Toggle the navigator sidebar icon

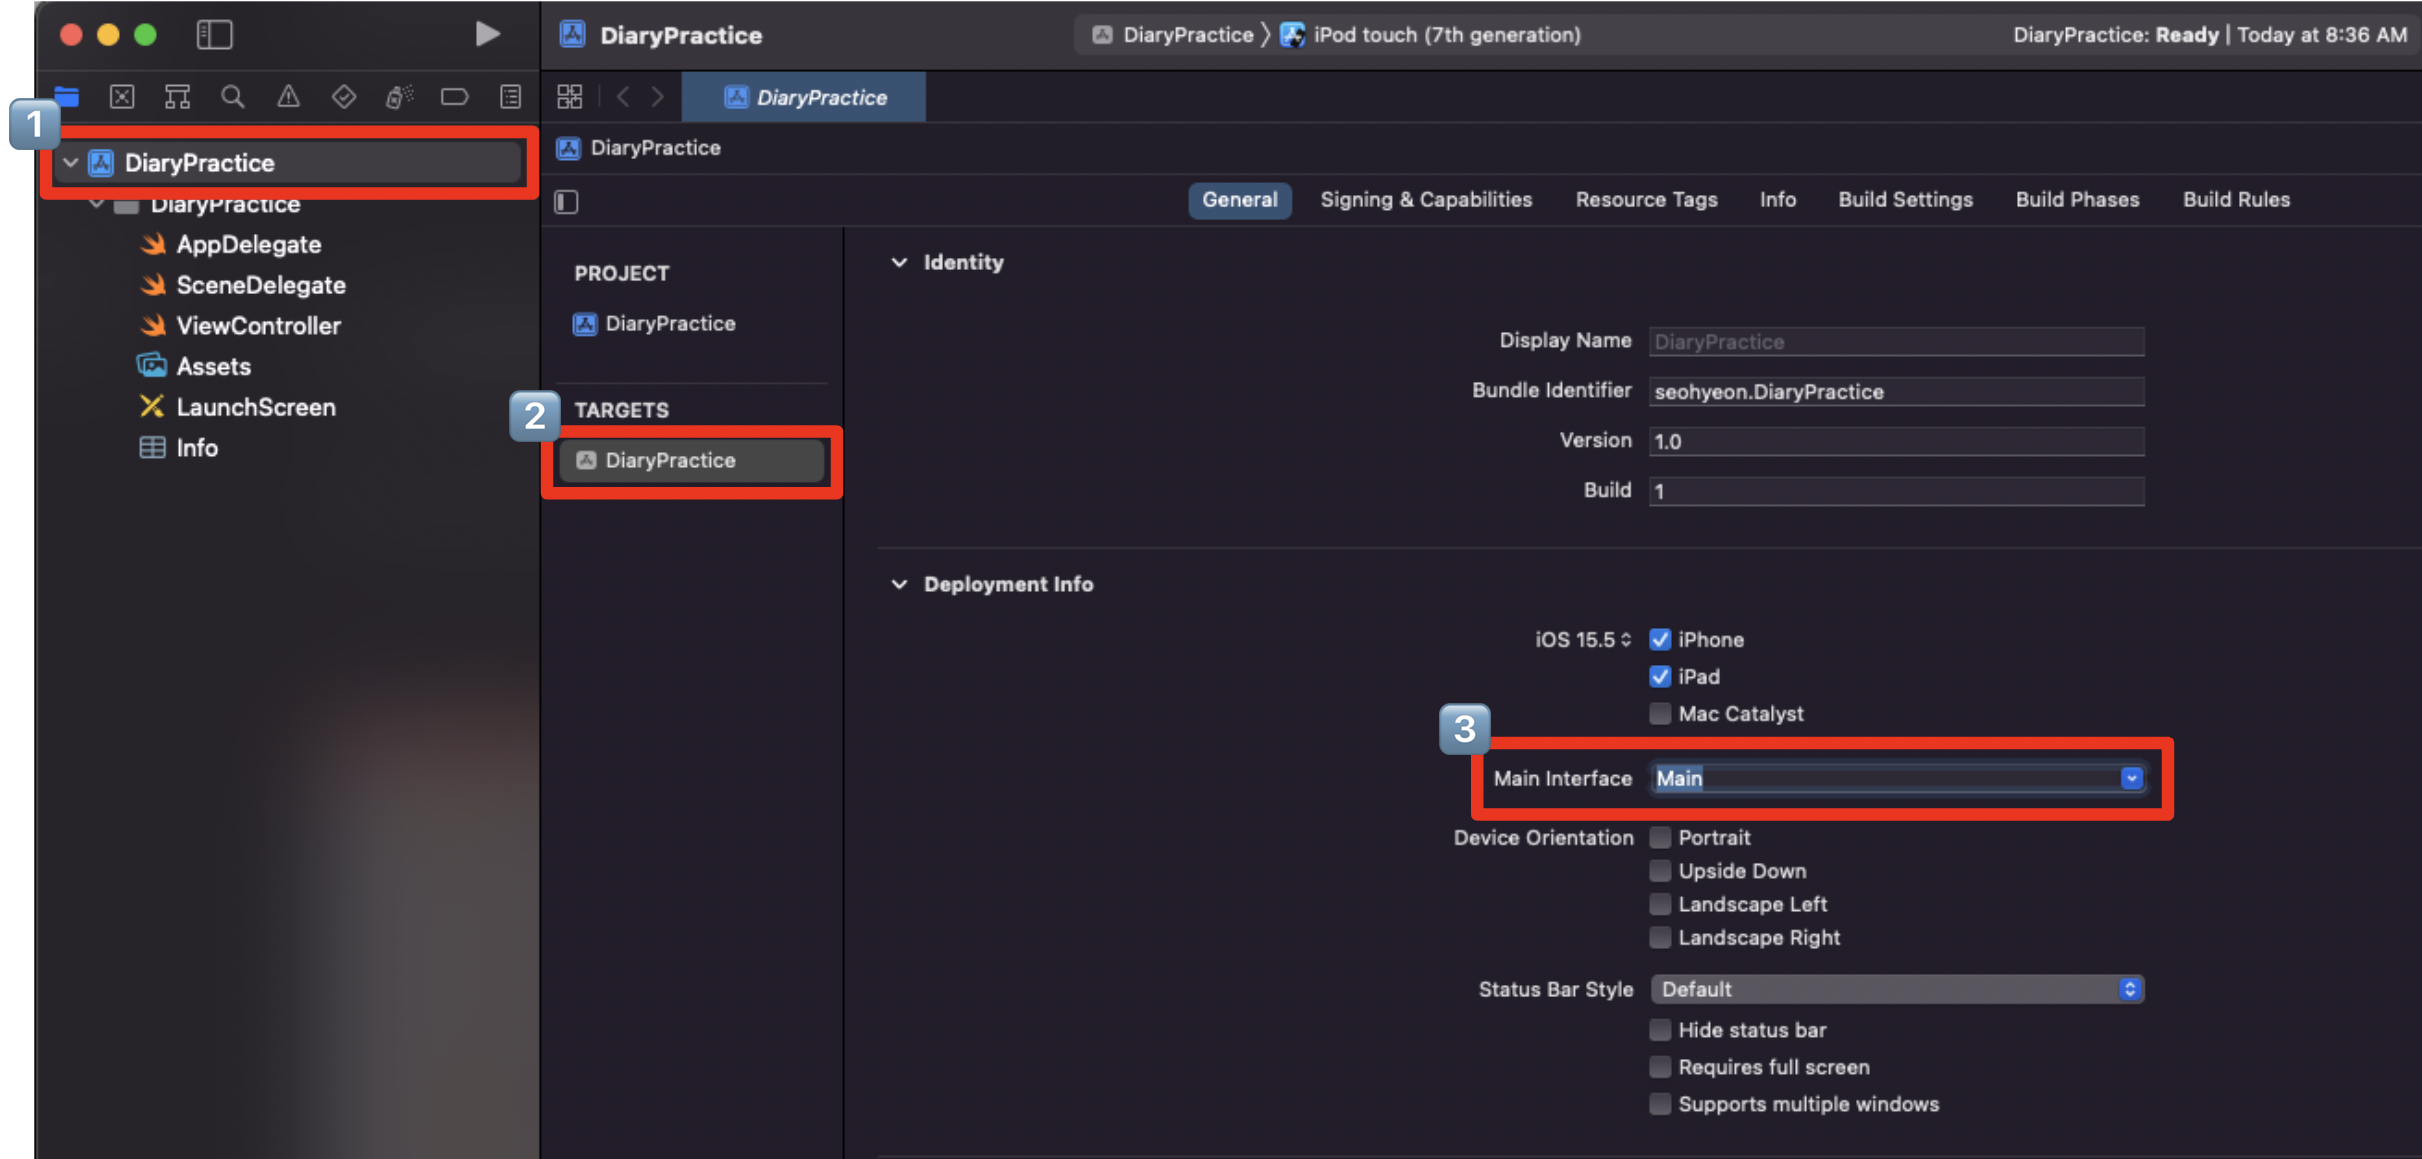click(214, 35)
